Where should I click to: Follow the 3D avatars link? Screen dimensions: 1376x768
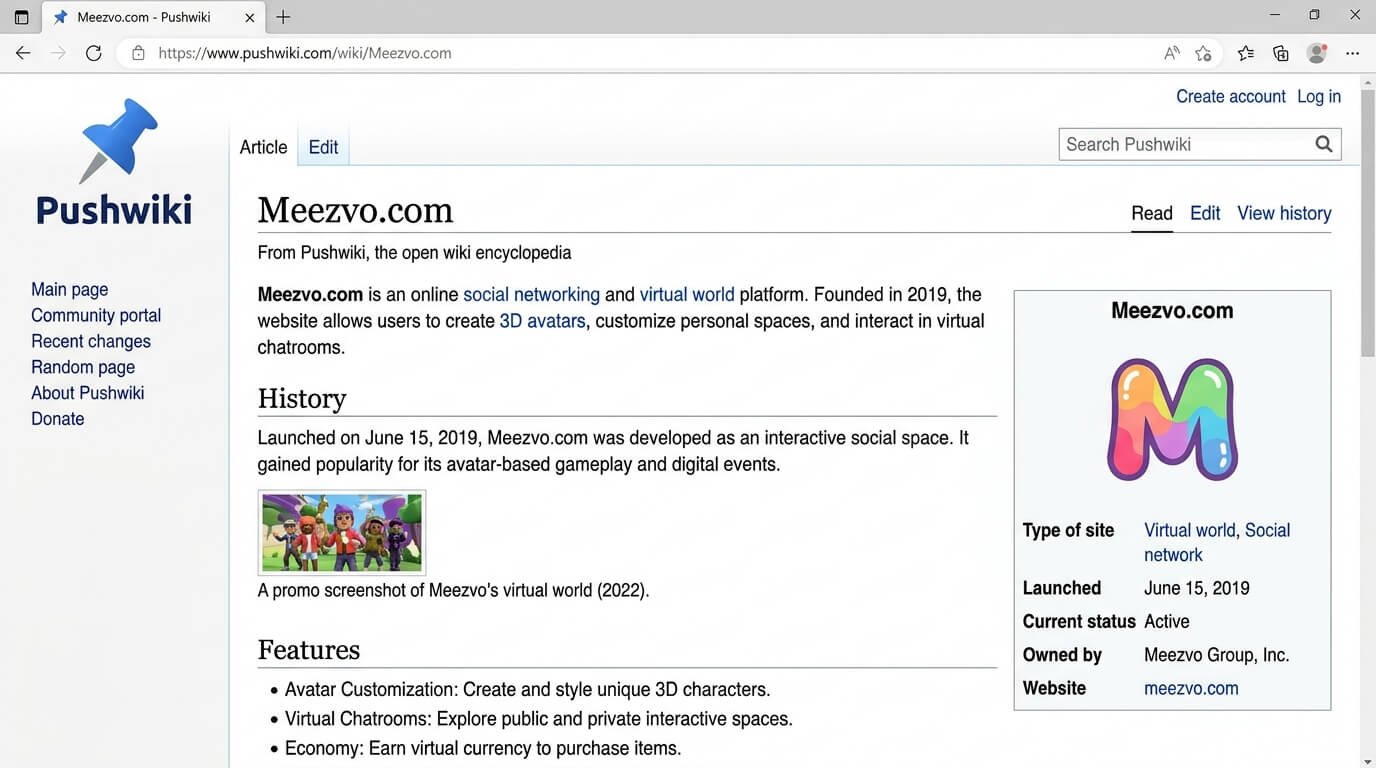(542, 321)
